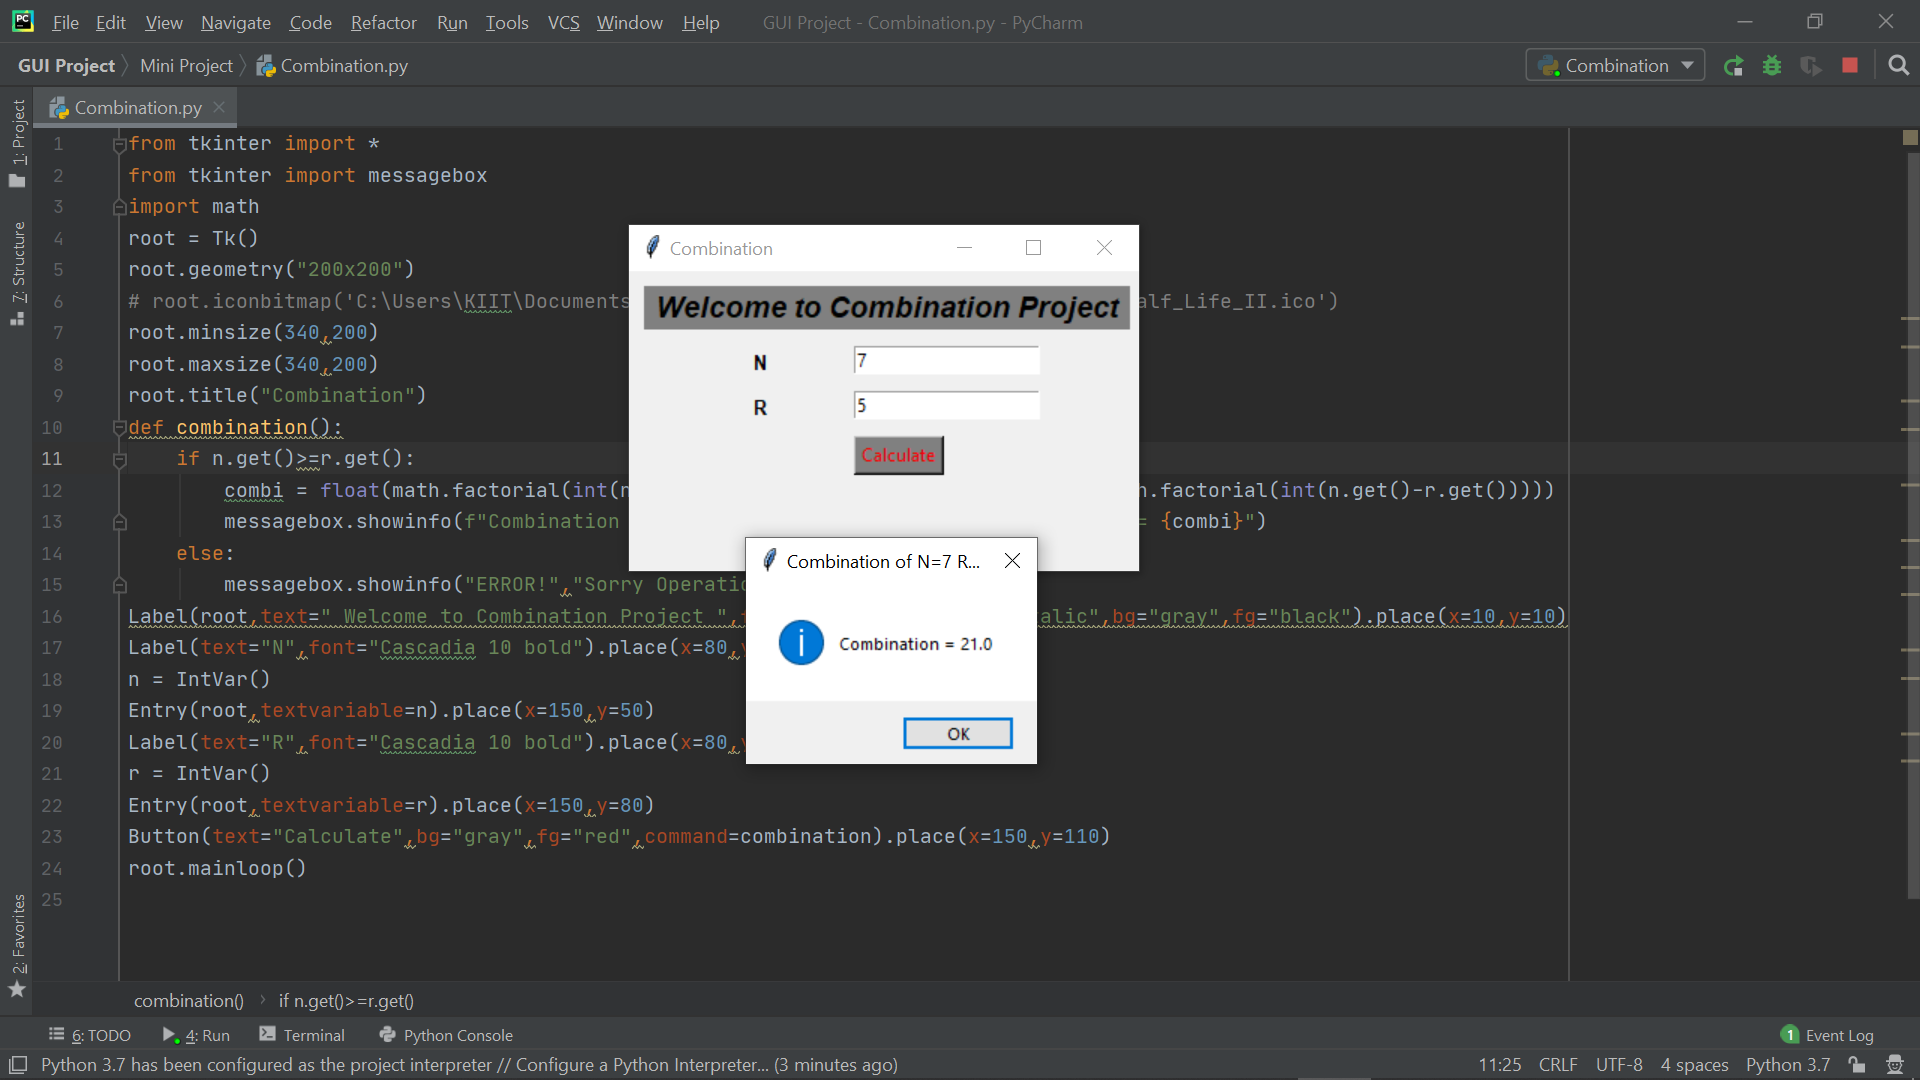
Task: Open the Window menu
Action: (629, 22)
